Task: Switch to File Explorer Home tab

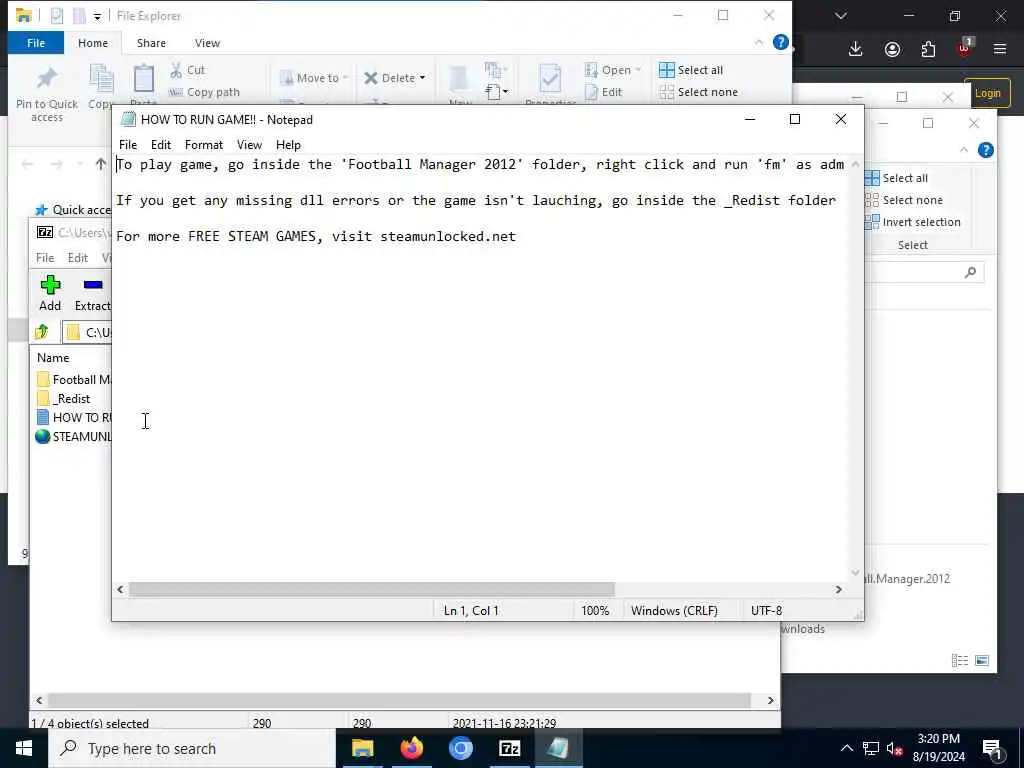Action: [93, 43]
